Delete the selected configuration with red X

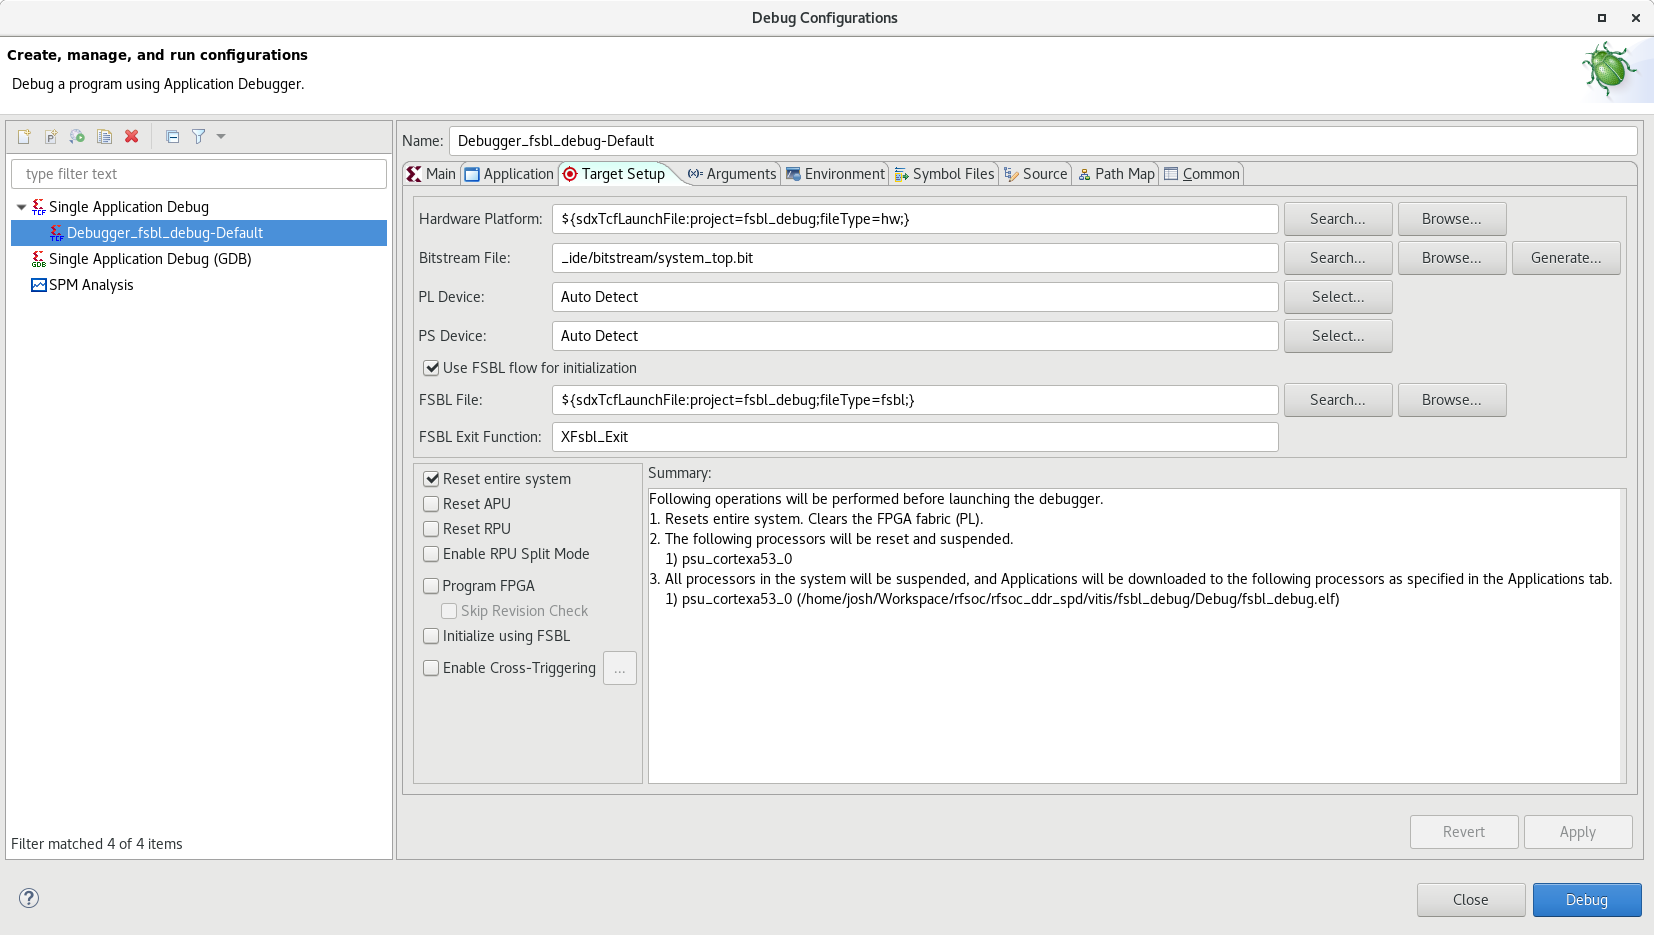(x=131, y=136)
